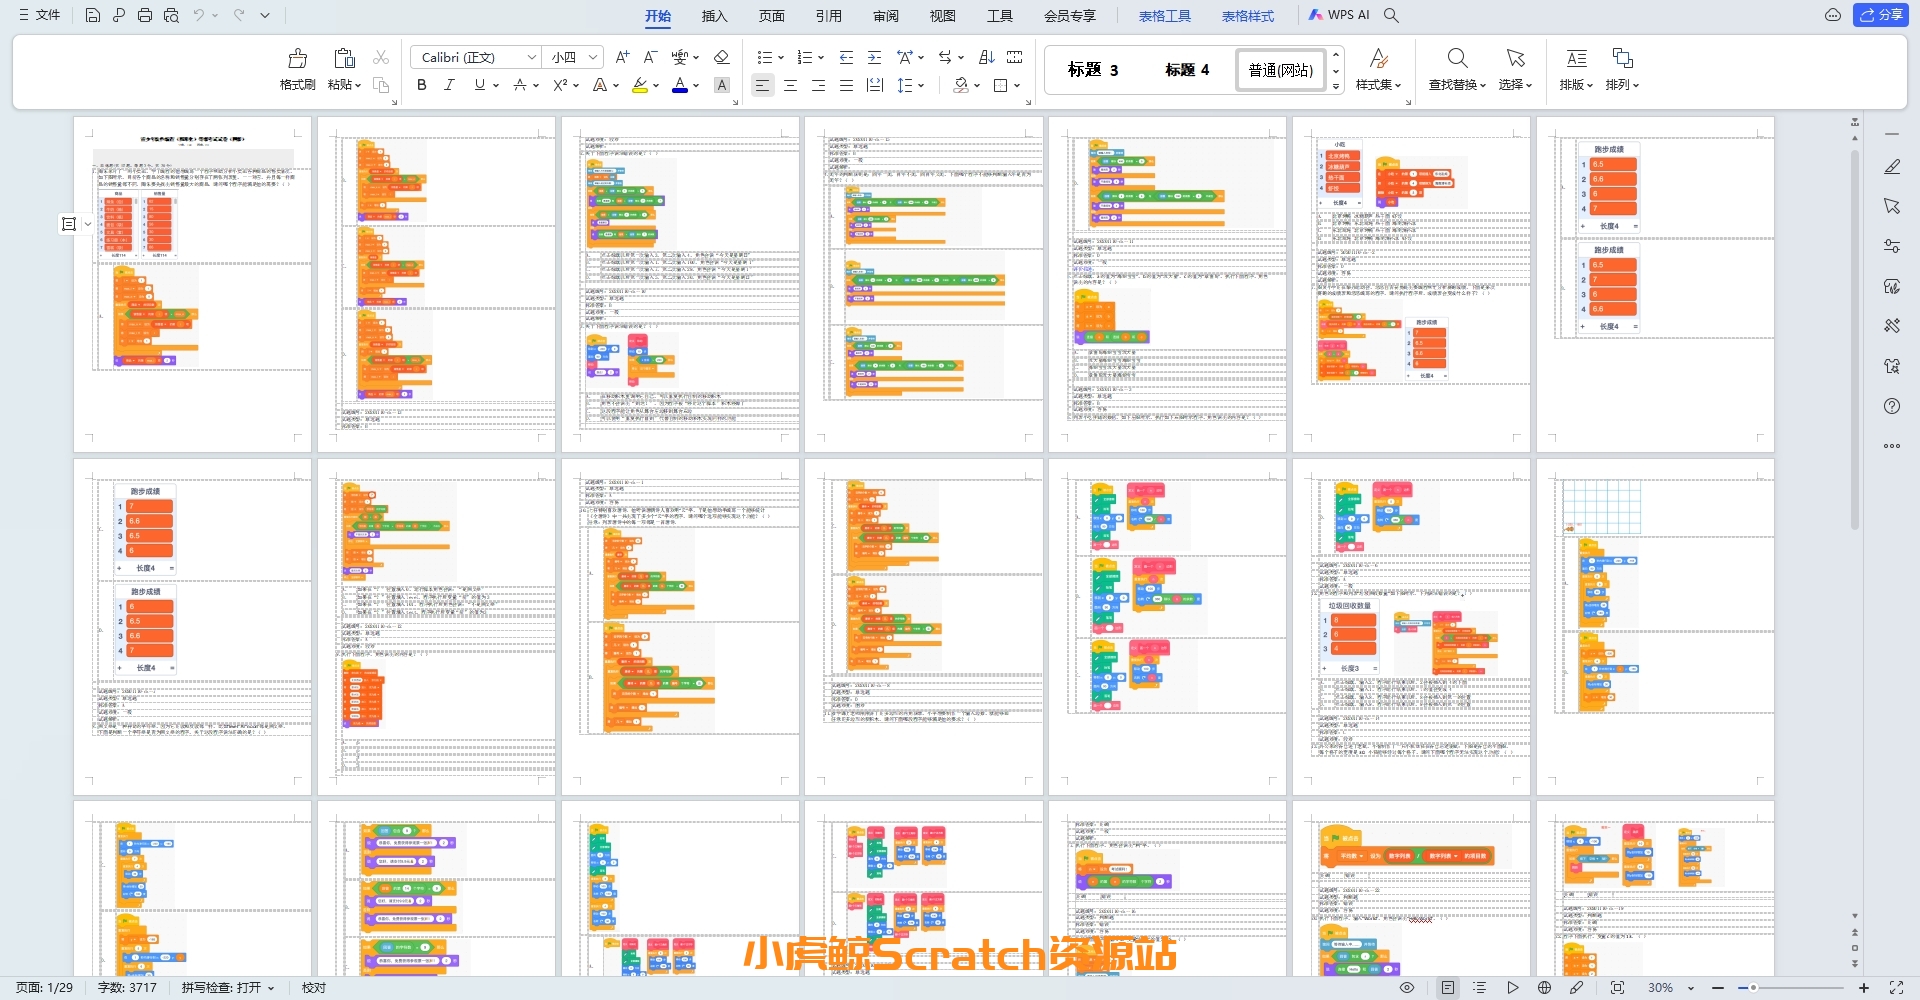
Task: Click the web layout globe icon
Action: [1544, 988]
